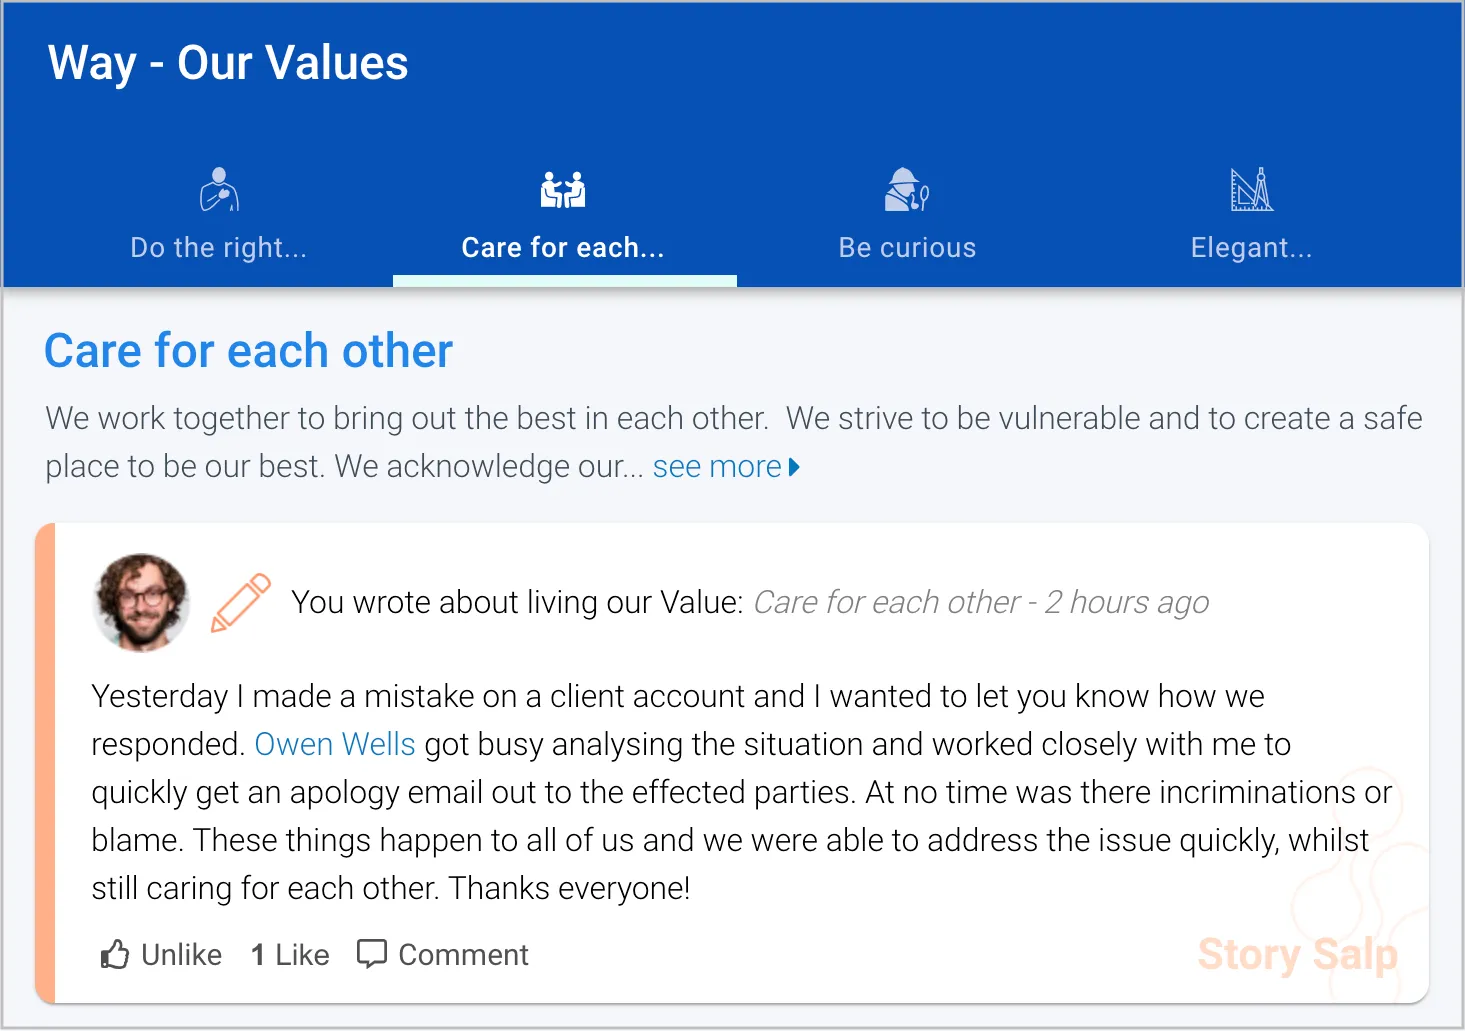This screenshot has width=1465, height=1031.
Task: Click the 'Care for each...' people icon
Action: [563, 189]
